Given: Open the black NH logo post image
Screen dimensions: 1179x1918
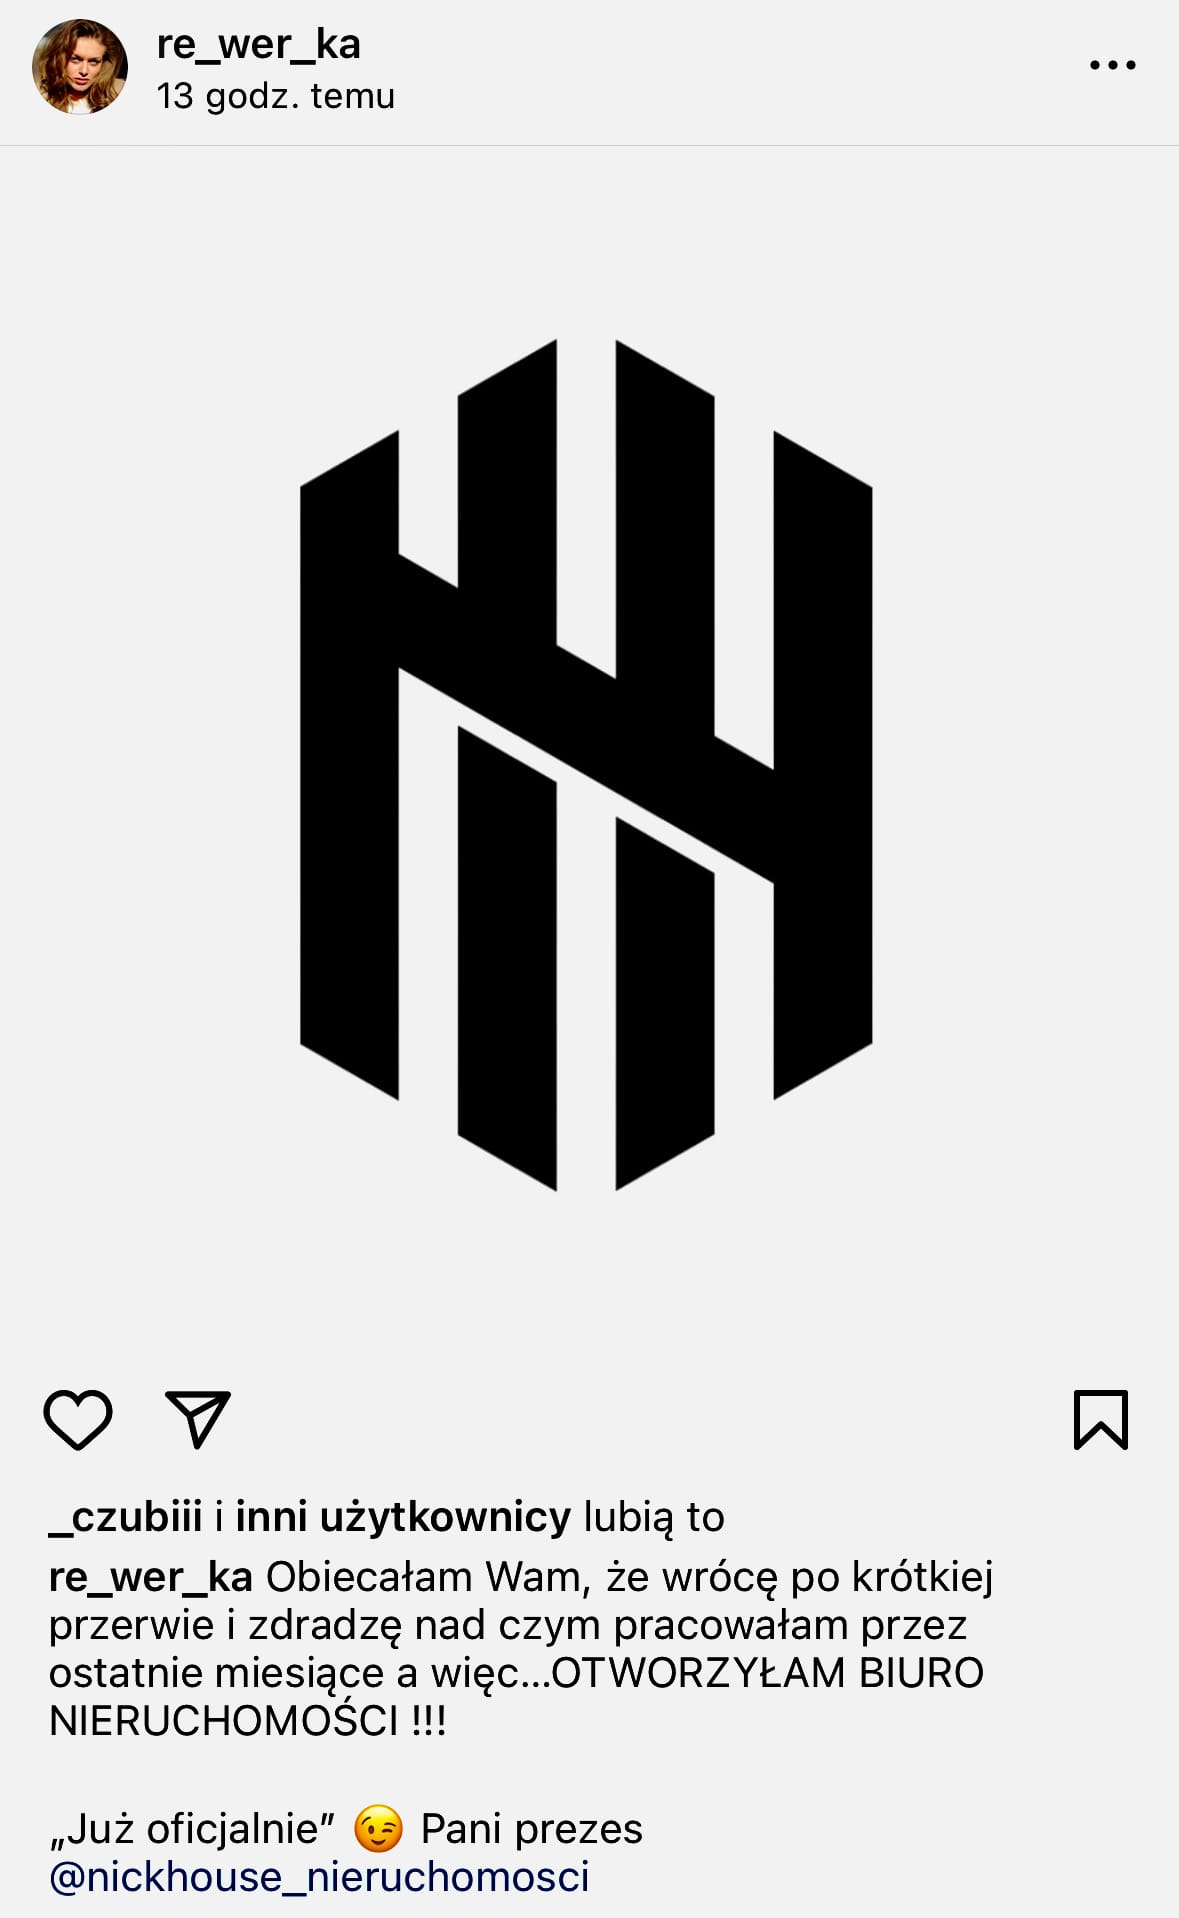Looking at the screenshot, I should tap(587, 765).
